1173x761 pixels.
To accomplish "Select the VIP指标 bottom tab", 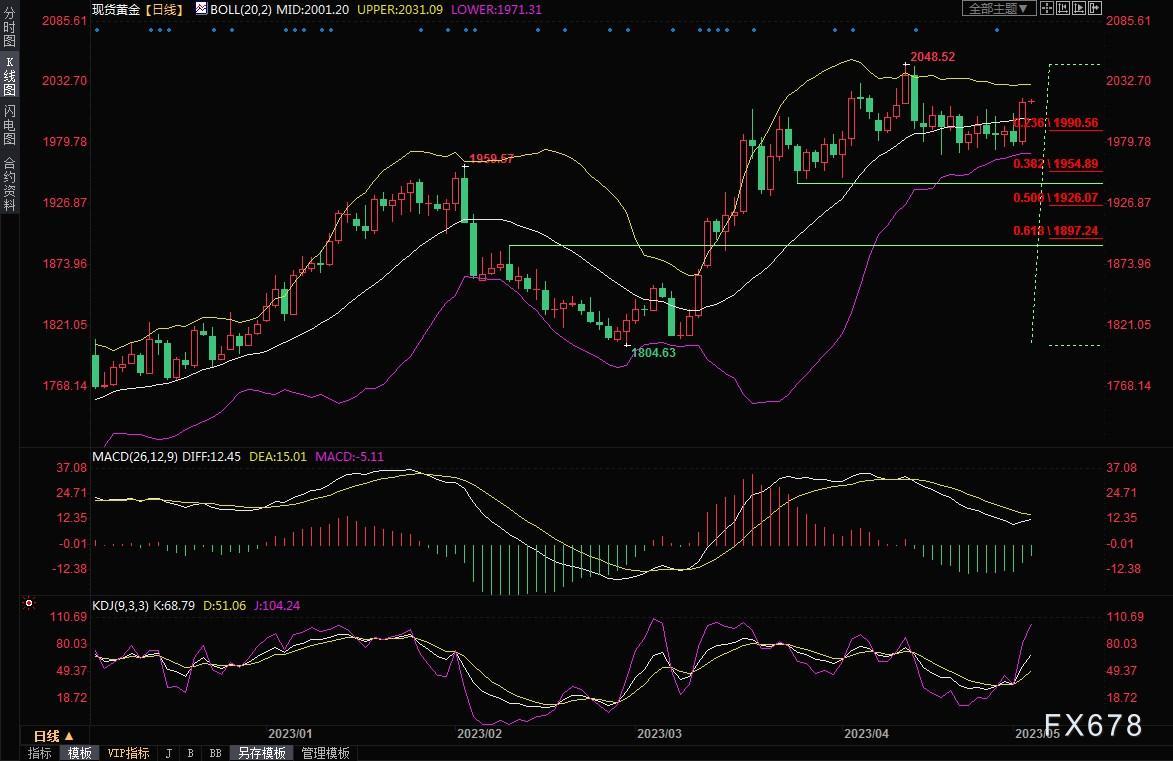I will click(x=128, y=753).
